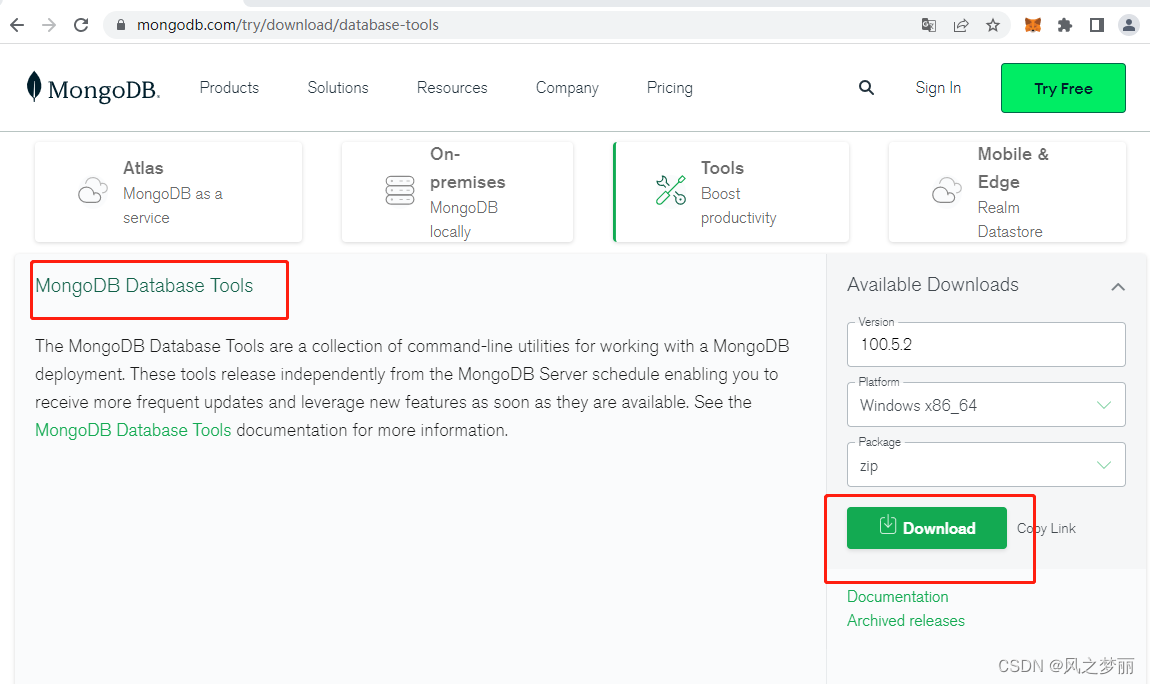Click the browser forward arrow
Image resolution: width=1150 pixels, height=684 pixels.
tap(49, 25)
